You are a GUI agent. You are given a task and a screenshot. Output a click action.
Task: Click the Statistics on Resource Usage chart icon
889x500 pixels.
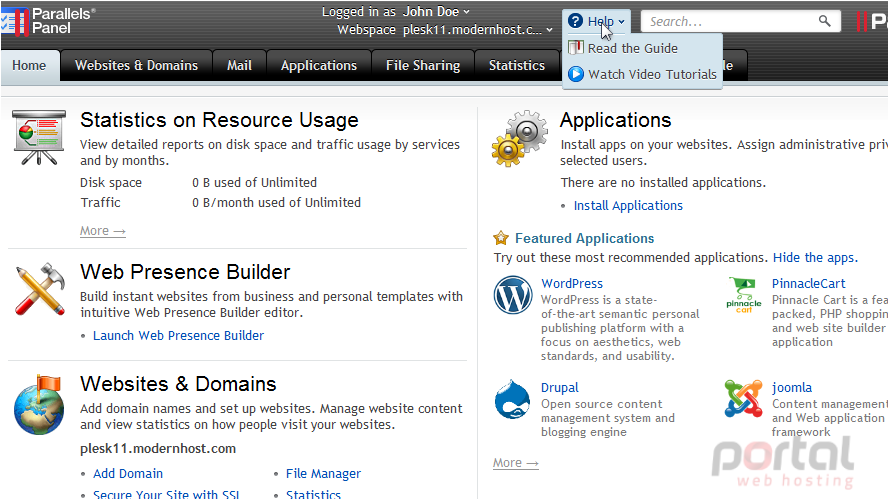pos(39,138)
